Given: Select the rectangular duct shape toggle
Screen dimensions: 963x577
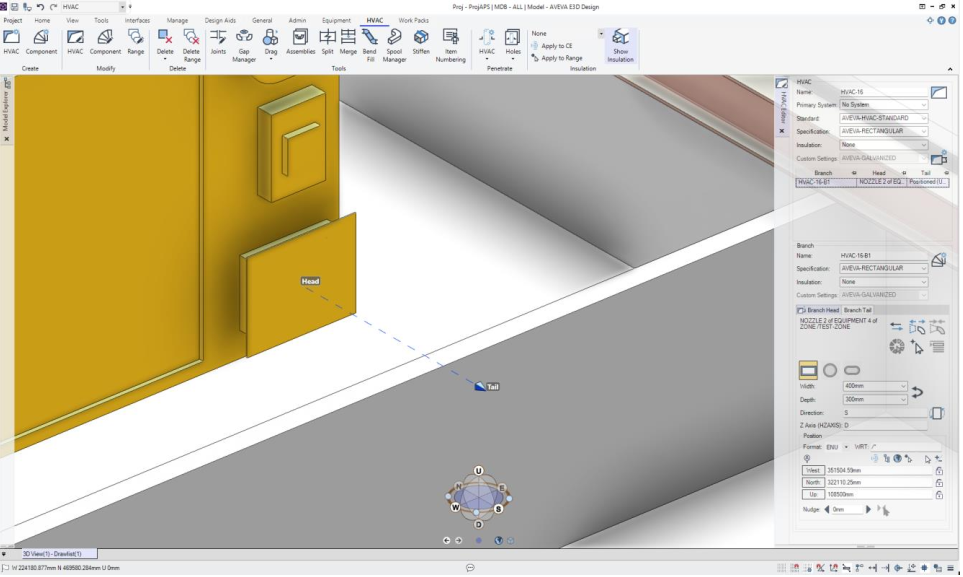Looking at the screenshot, I should 808,370.
